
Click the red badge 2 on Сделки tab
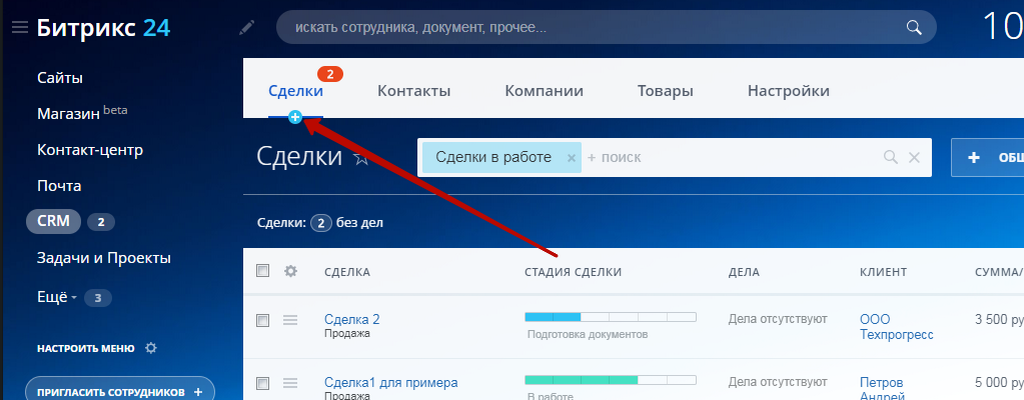(x=330, y=74)
